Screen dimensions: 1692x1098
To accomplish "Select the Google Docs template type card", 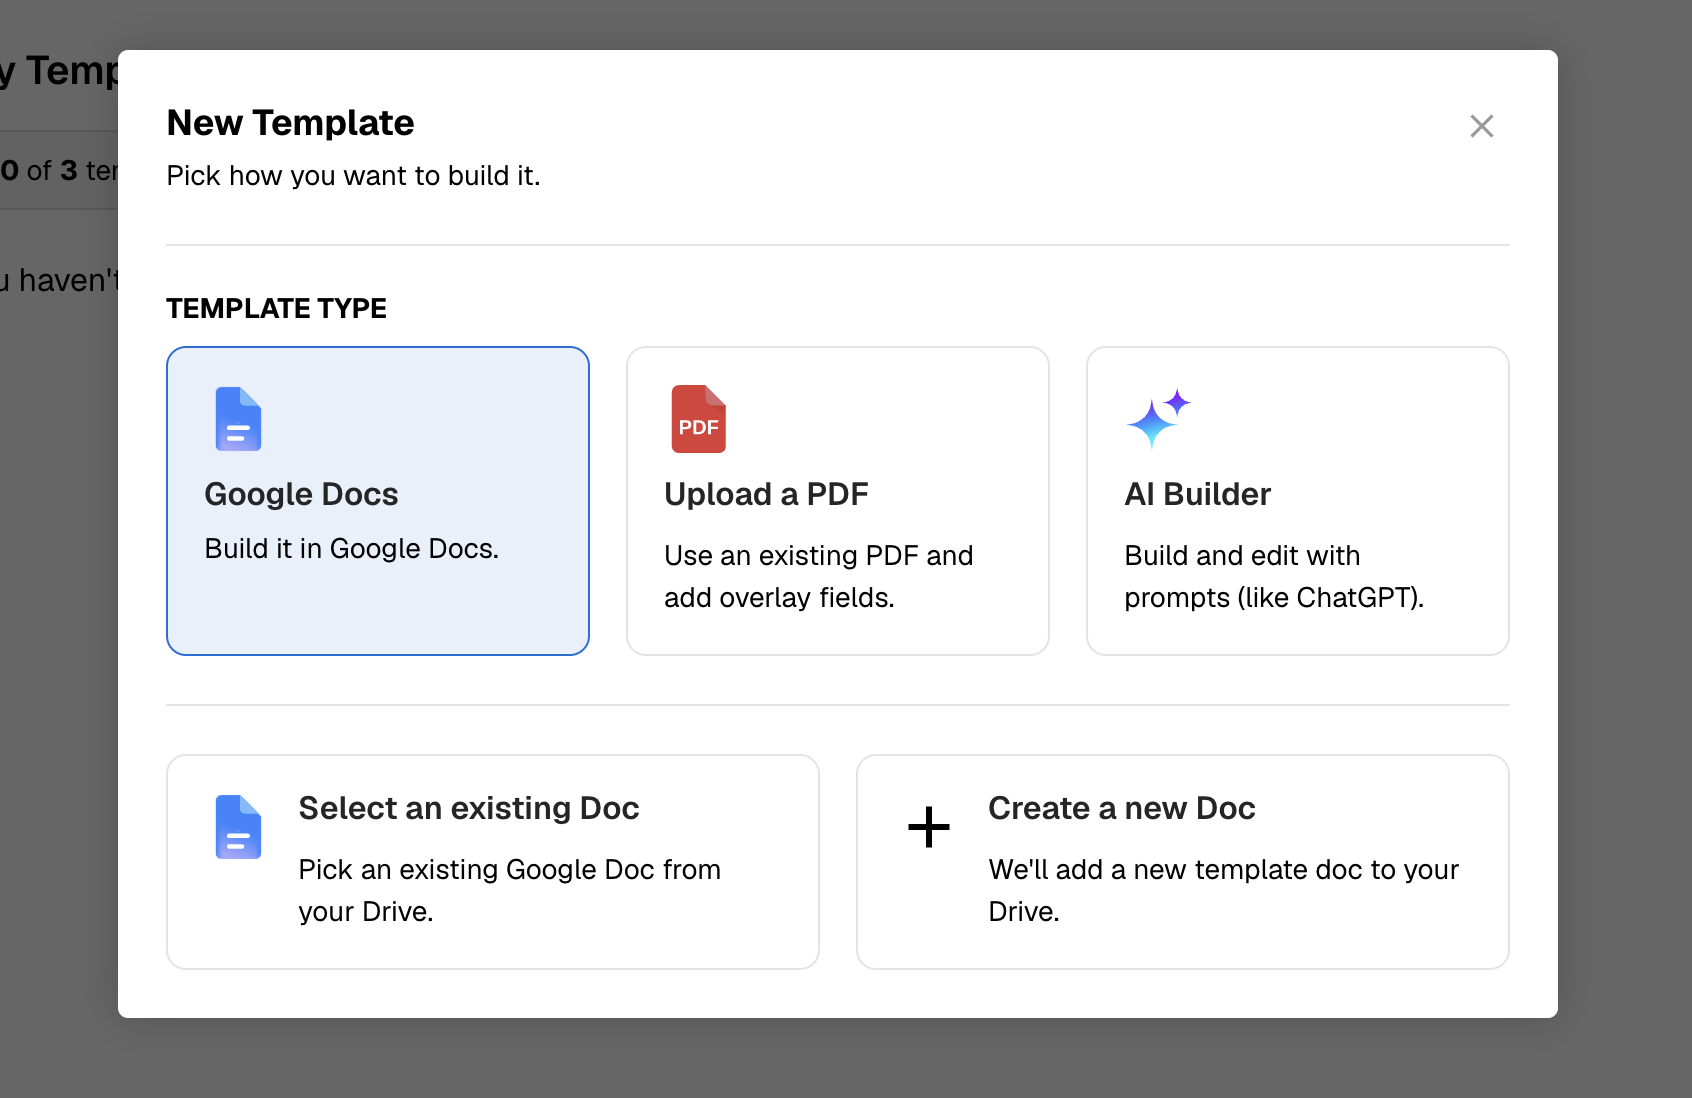I will pyautogui.click(x=378, y=501).
